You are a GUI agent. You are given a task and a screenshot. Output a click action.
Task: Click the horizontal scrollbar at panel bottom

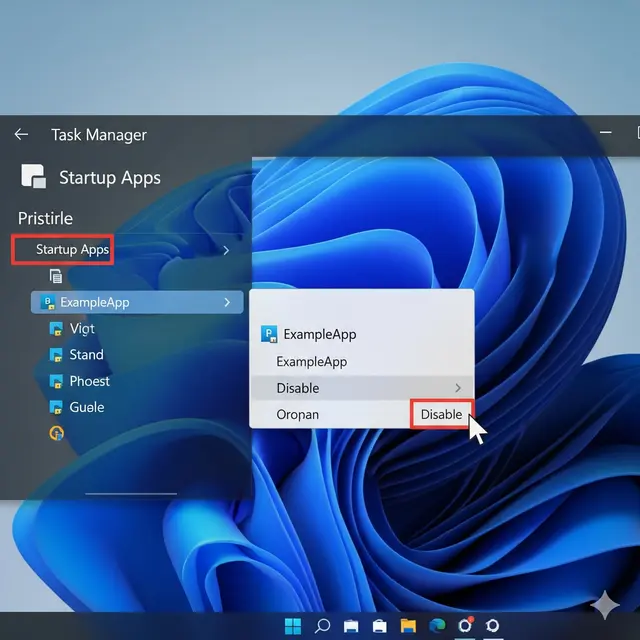coord(131,494)
